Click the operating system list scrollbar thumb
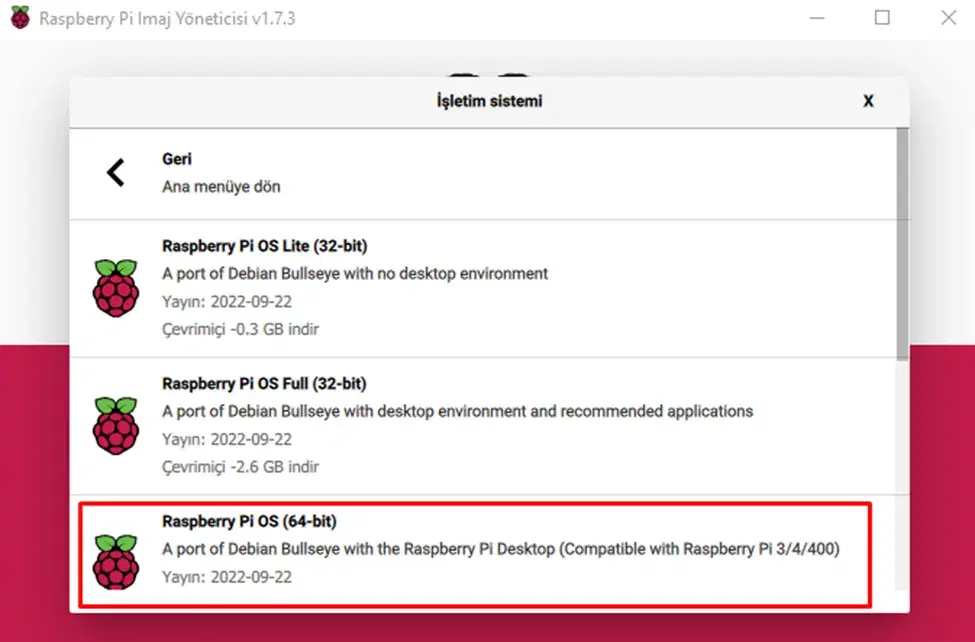 [x=902, y=244]
